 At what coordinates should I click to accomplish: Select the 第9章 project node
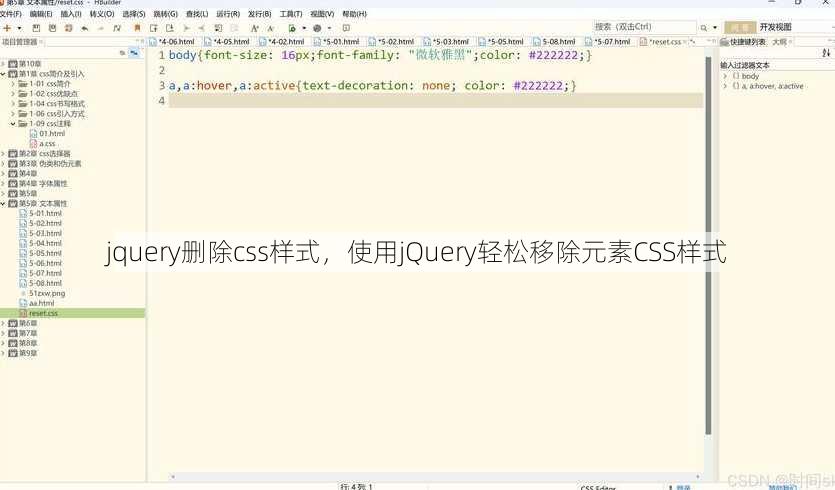click(x=28, y=353)
